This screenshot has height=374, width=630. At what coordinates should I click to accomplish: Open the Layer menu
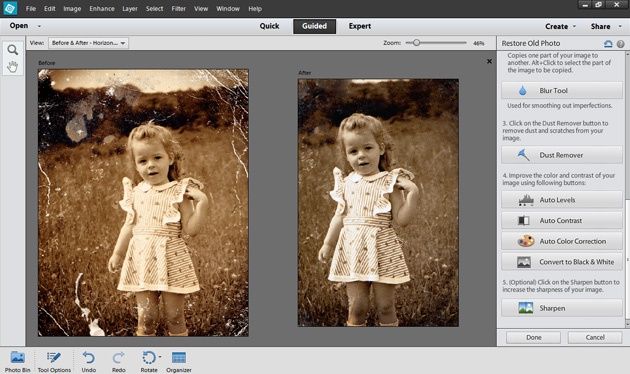pyautogui.click(x=130, y=8)
